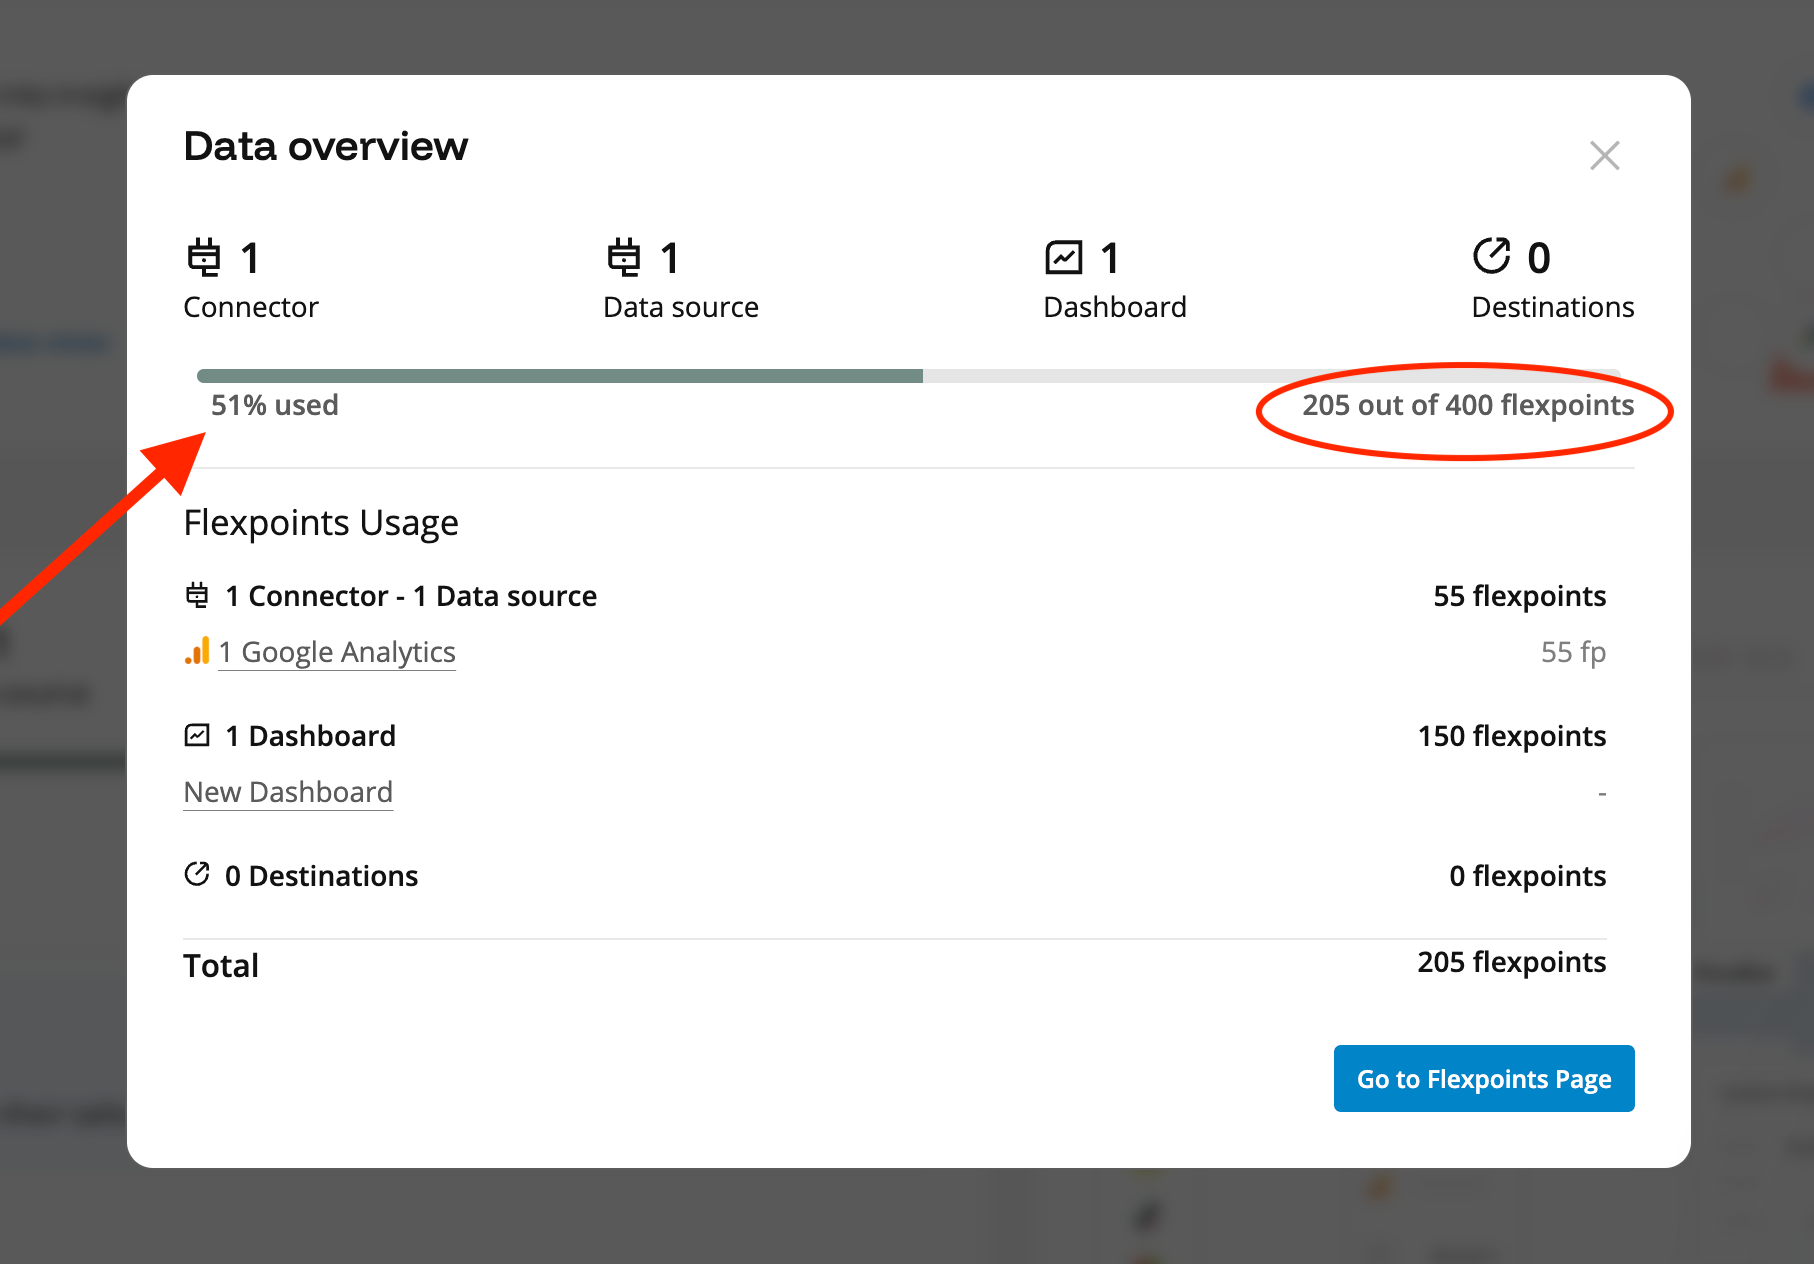Image resolution: width=1814 pixels, height=1264 pixels.
Task: Click the destinations icon beside '0 Destinations'
Action: [x=196, y=875]
